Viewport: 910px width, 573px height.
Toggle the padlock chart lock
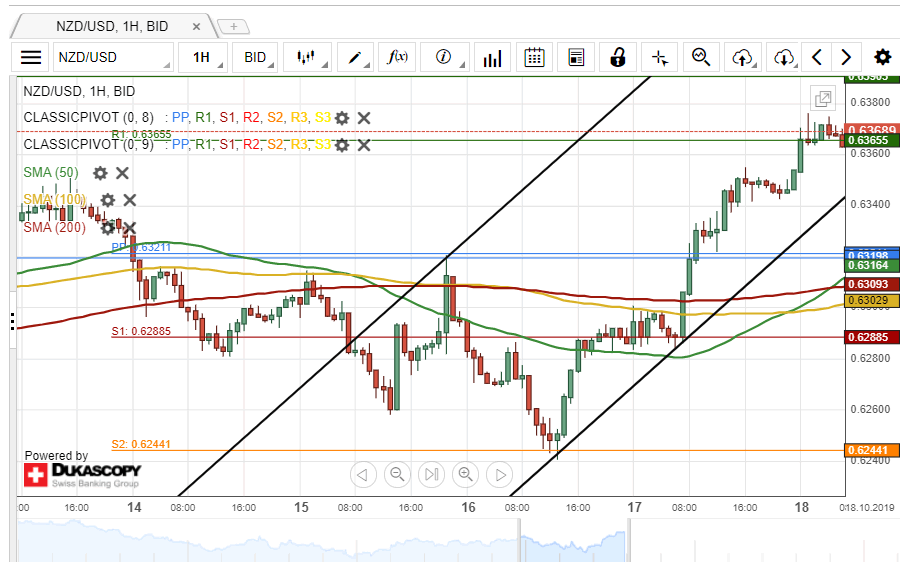point(618,58)
